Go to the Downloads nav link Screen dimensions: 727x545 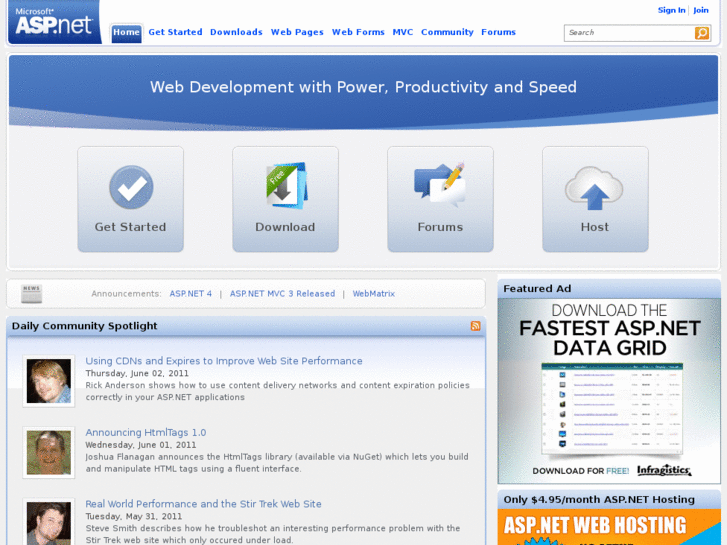click(236, 32)
